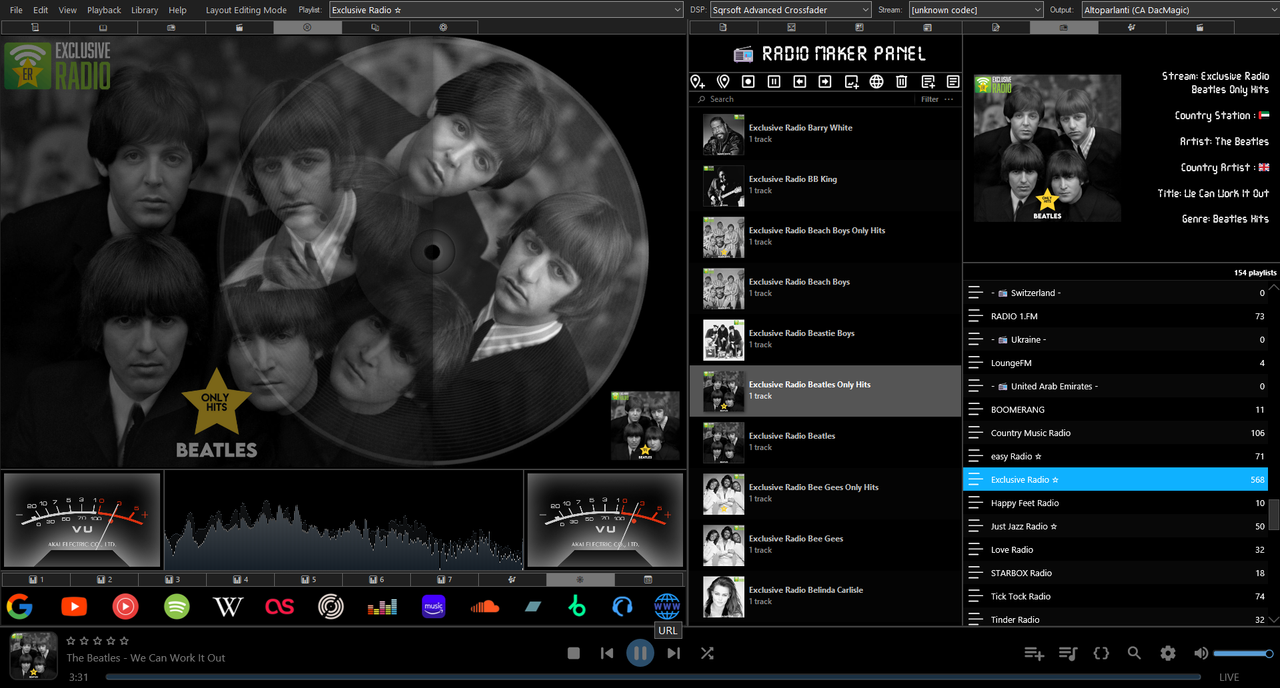Open the DSP Sqrsoft Advanced Crossfader dropdown
The height and width of the screenshot is (688, 1280).
[x=790, y=10]
